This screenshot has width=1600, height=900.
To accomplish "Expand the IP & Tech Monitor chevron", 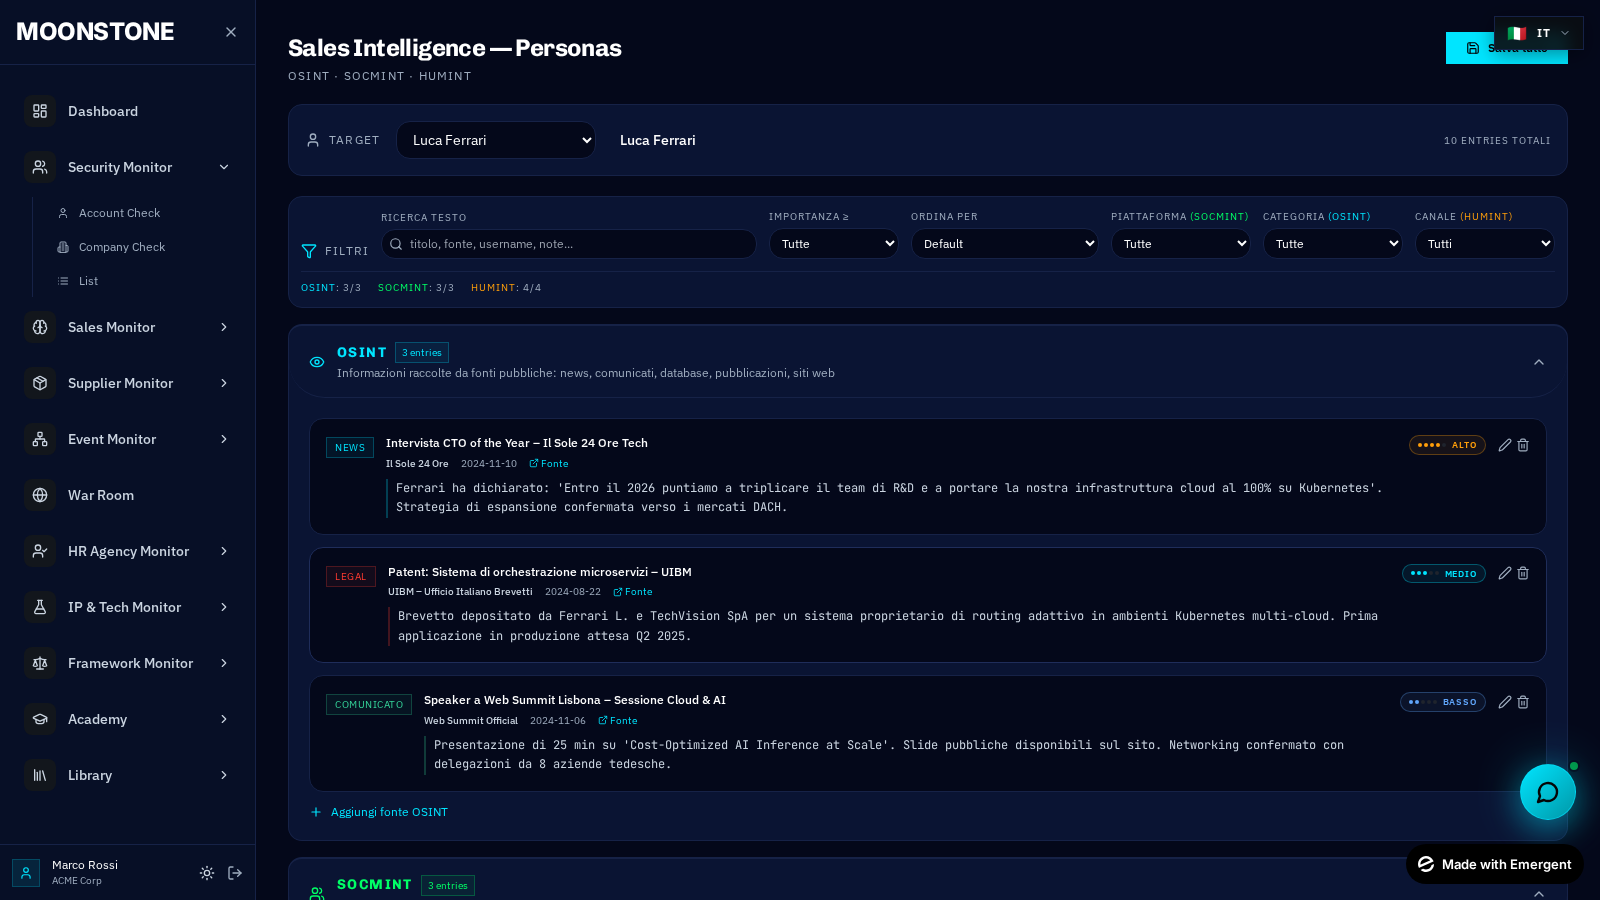I will click(x=224, y=607).
